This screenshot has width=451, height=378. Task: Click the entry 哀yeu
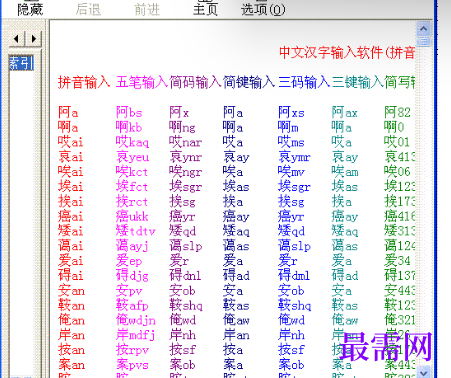(x=132, y=157)
